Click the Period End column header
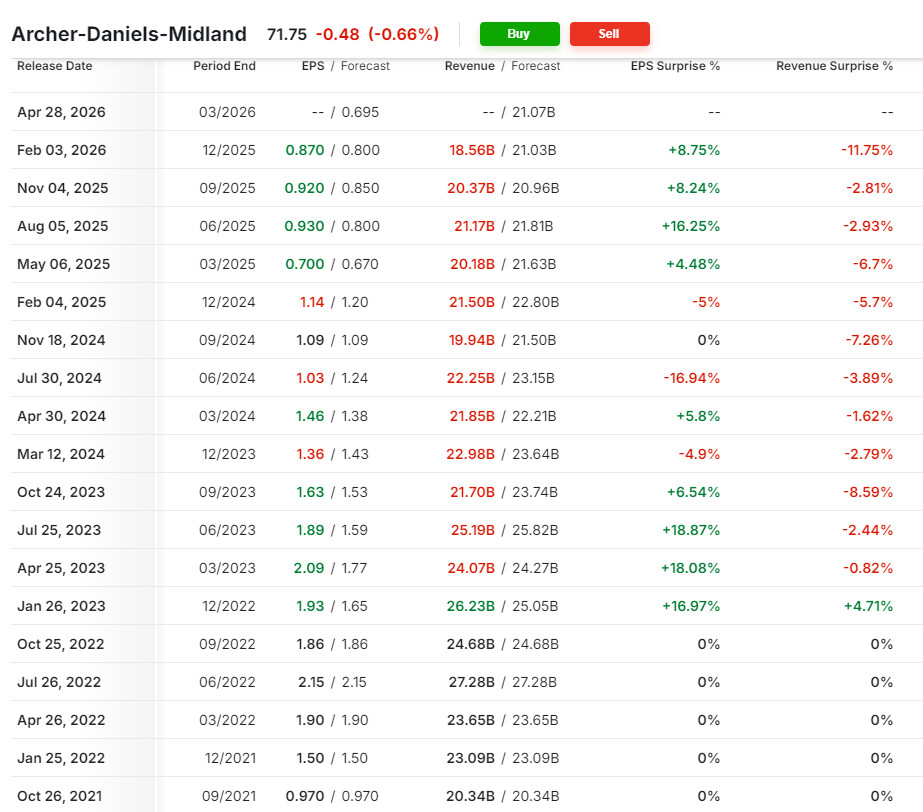The image size is (923, 812). pos(224,66)
